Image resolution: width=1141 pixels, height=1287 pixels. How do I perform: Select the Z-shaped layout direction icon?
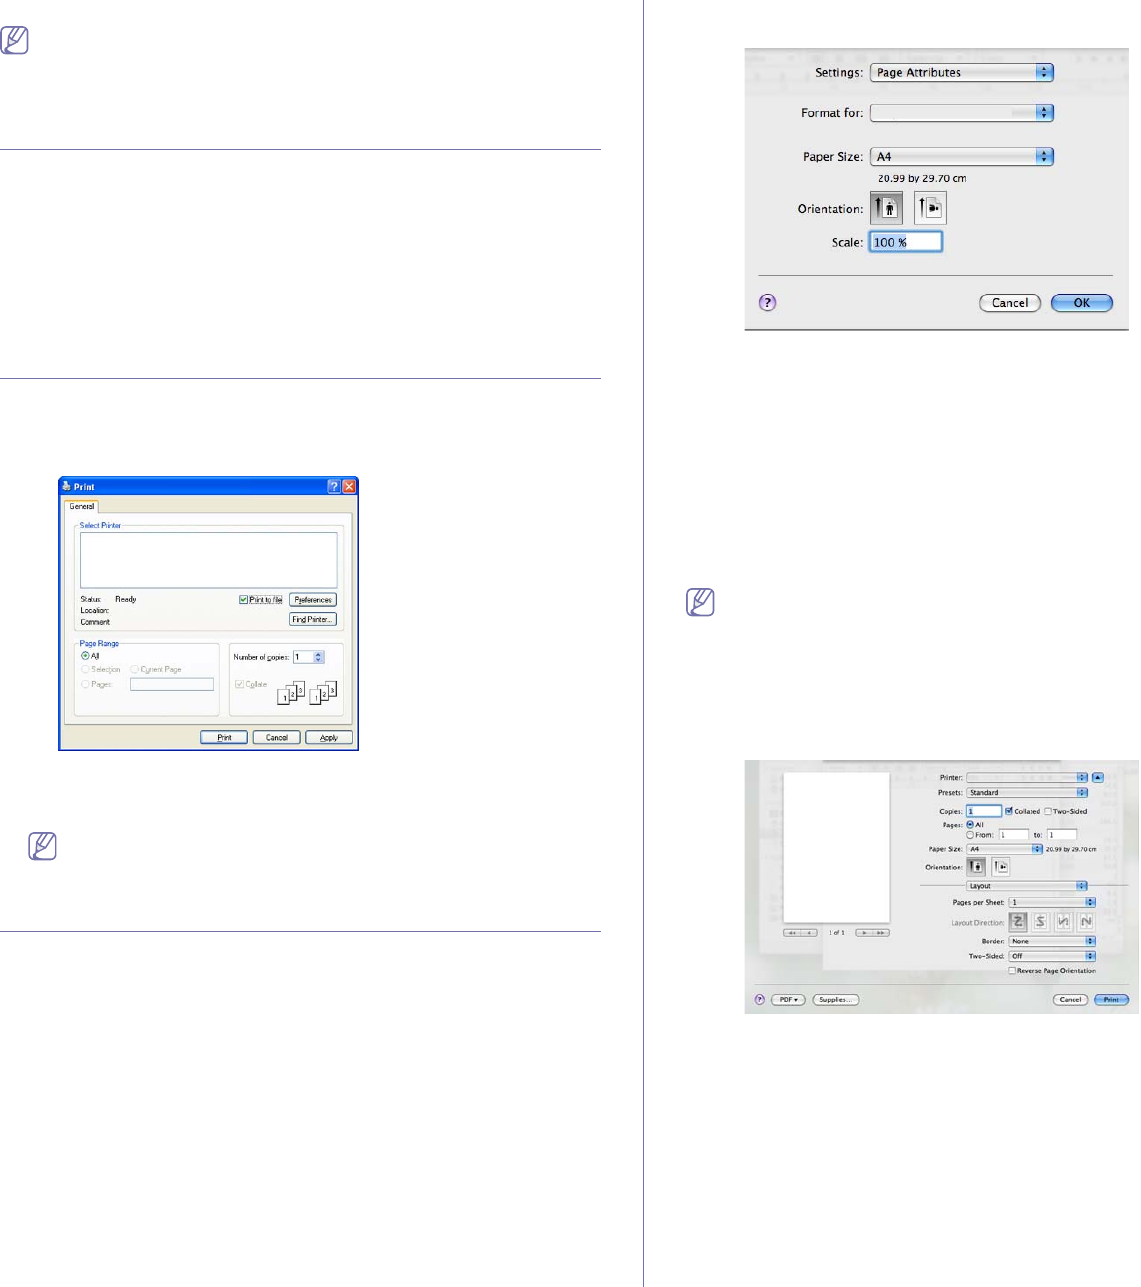(1018, 921)
